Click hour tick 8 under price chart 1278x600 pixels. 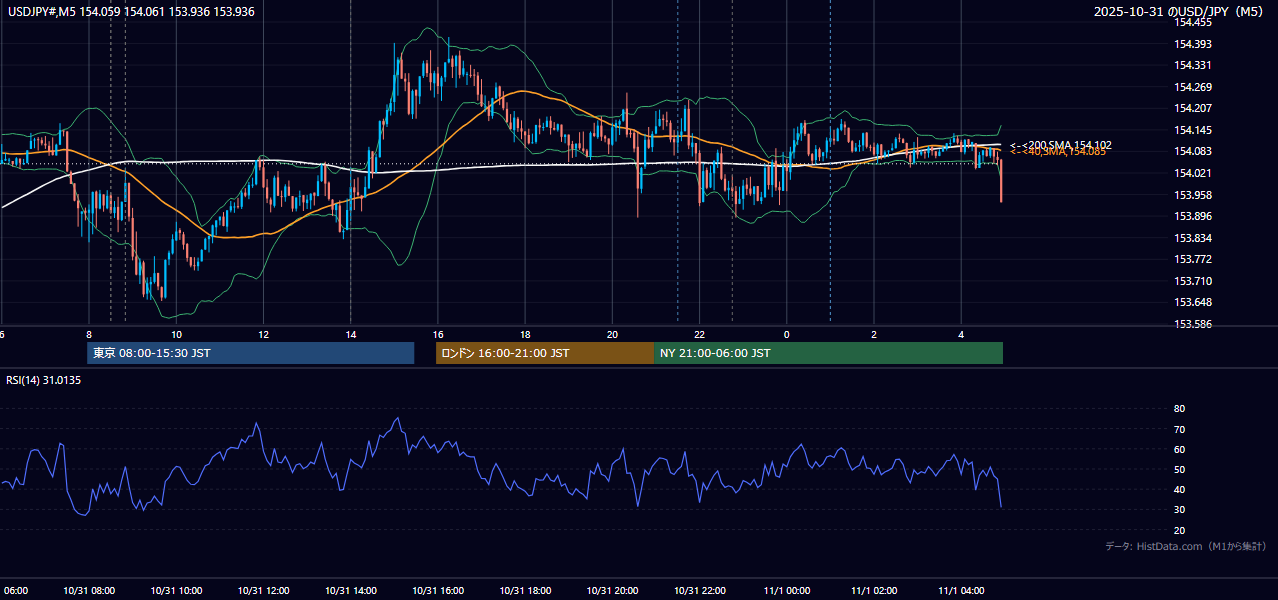click(x=89, y=334)
